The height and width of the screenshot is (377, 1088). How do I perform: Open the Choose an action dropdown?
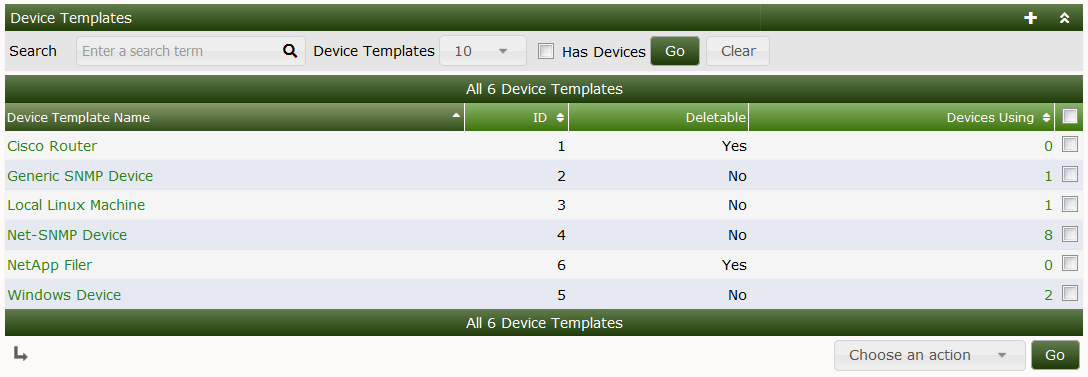click(930, 355)
